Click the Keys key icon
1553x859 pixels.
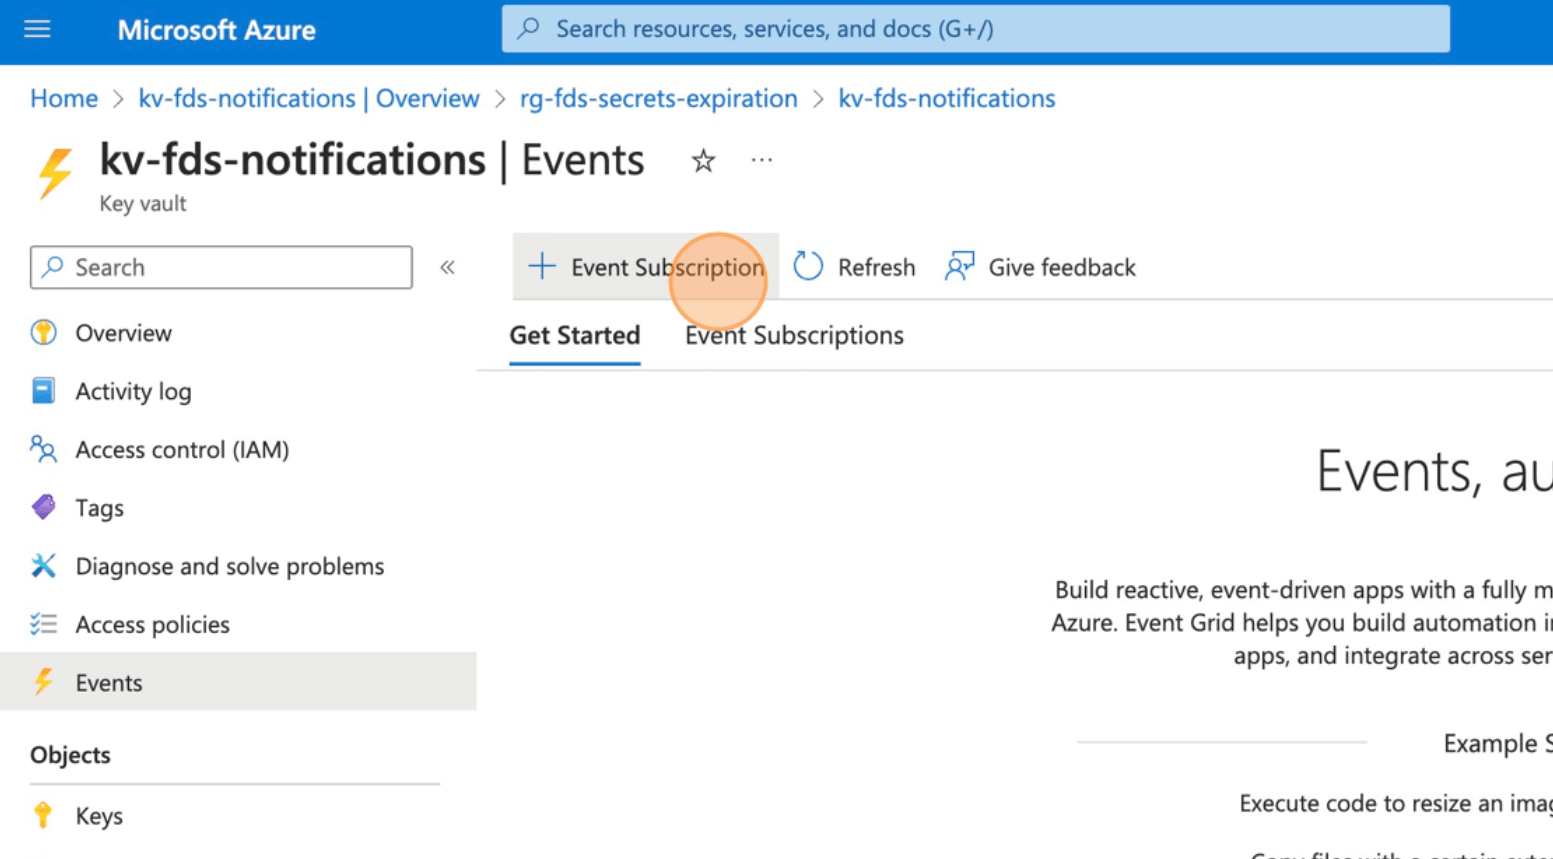[x=43, y=816]
